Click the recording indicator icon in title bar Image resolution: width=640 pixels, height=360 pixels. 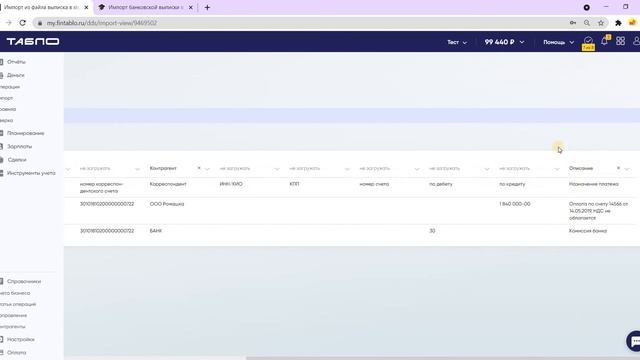[x=587, y=7]
